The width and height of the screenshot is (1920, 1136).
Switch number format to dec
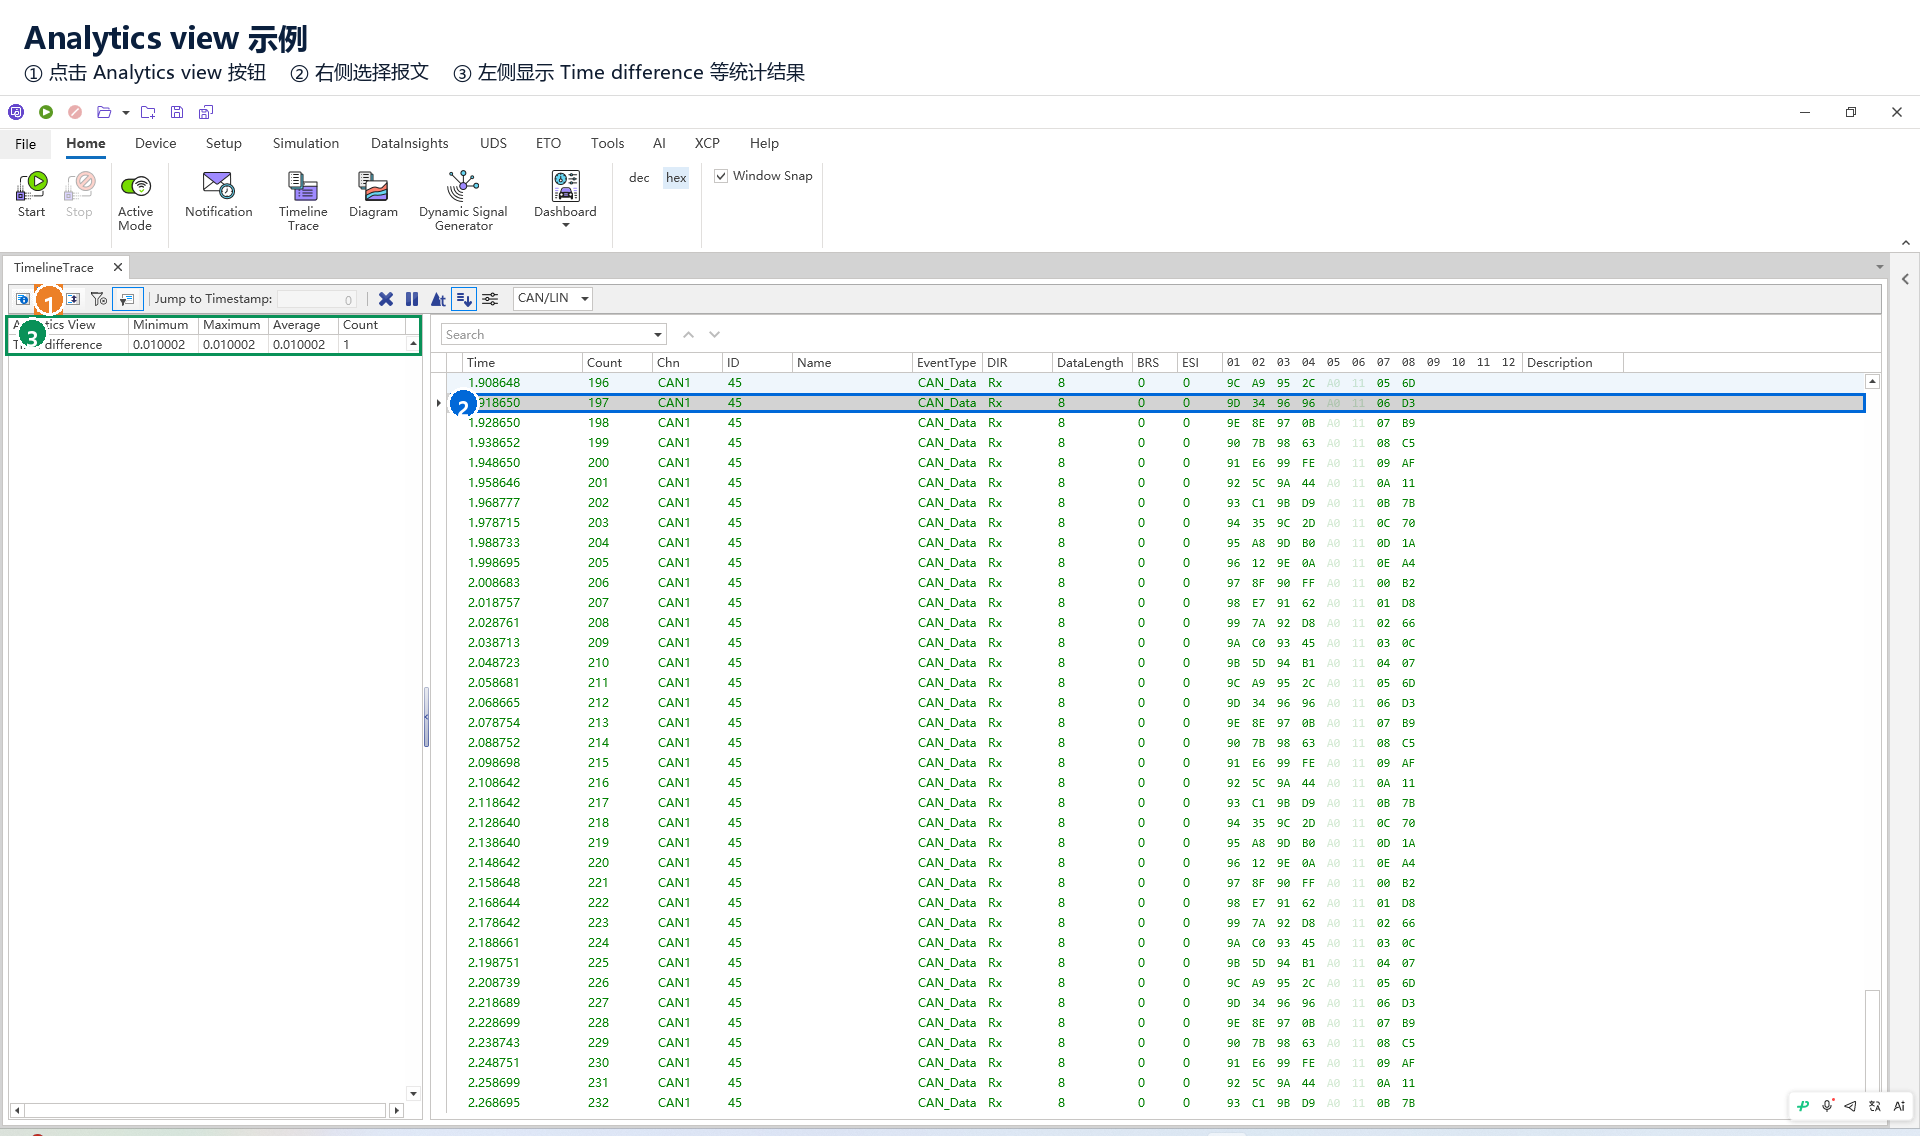click(639, 178)
